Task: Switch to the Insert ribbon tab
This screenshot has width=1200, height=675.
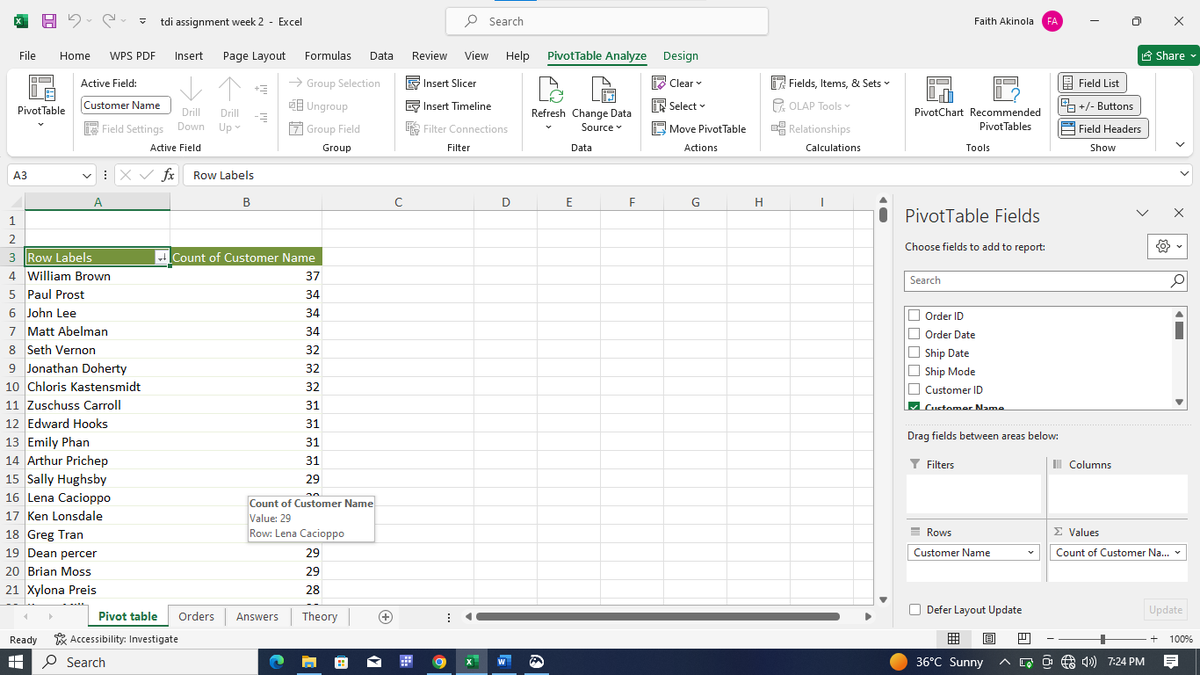Action: click(189, 56)
